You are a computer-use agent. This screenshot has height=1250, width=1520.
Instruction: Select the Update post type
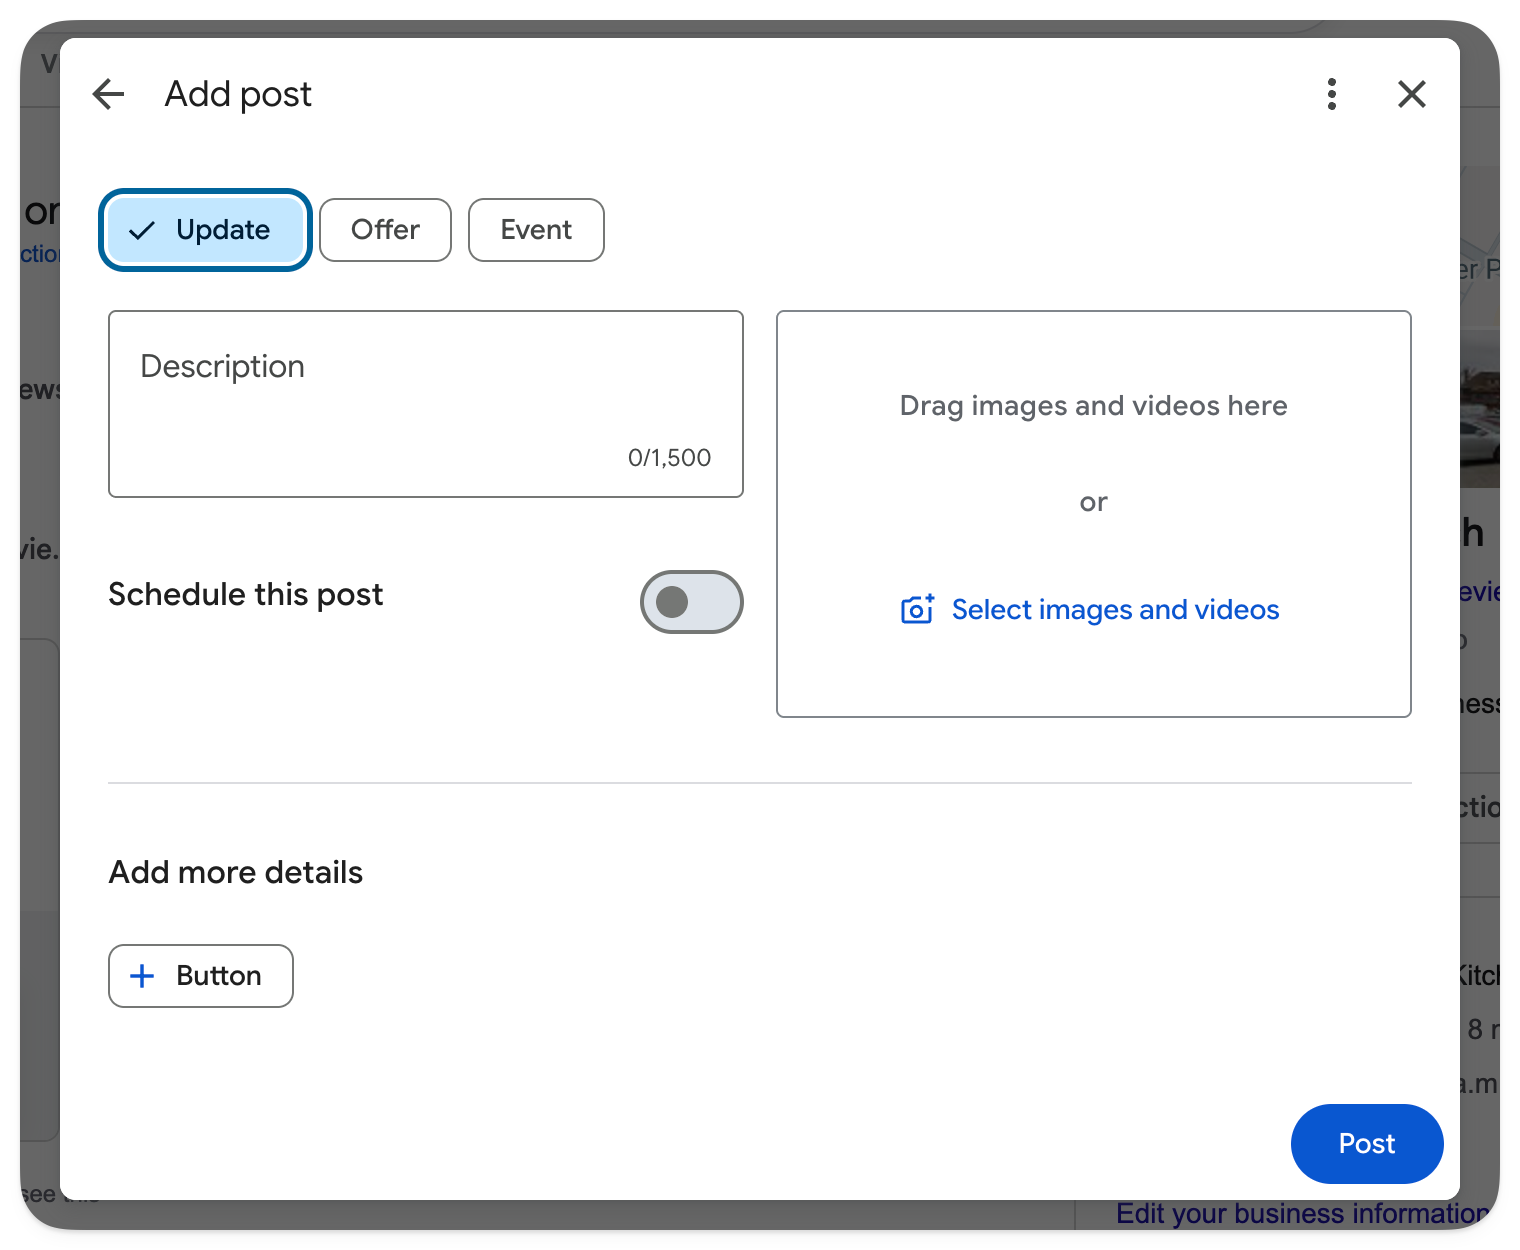(205, 230)
